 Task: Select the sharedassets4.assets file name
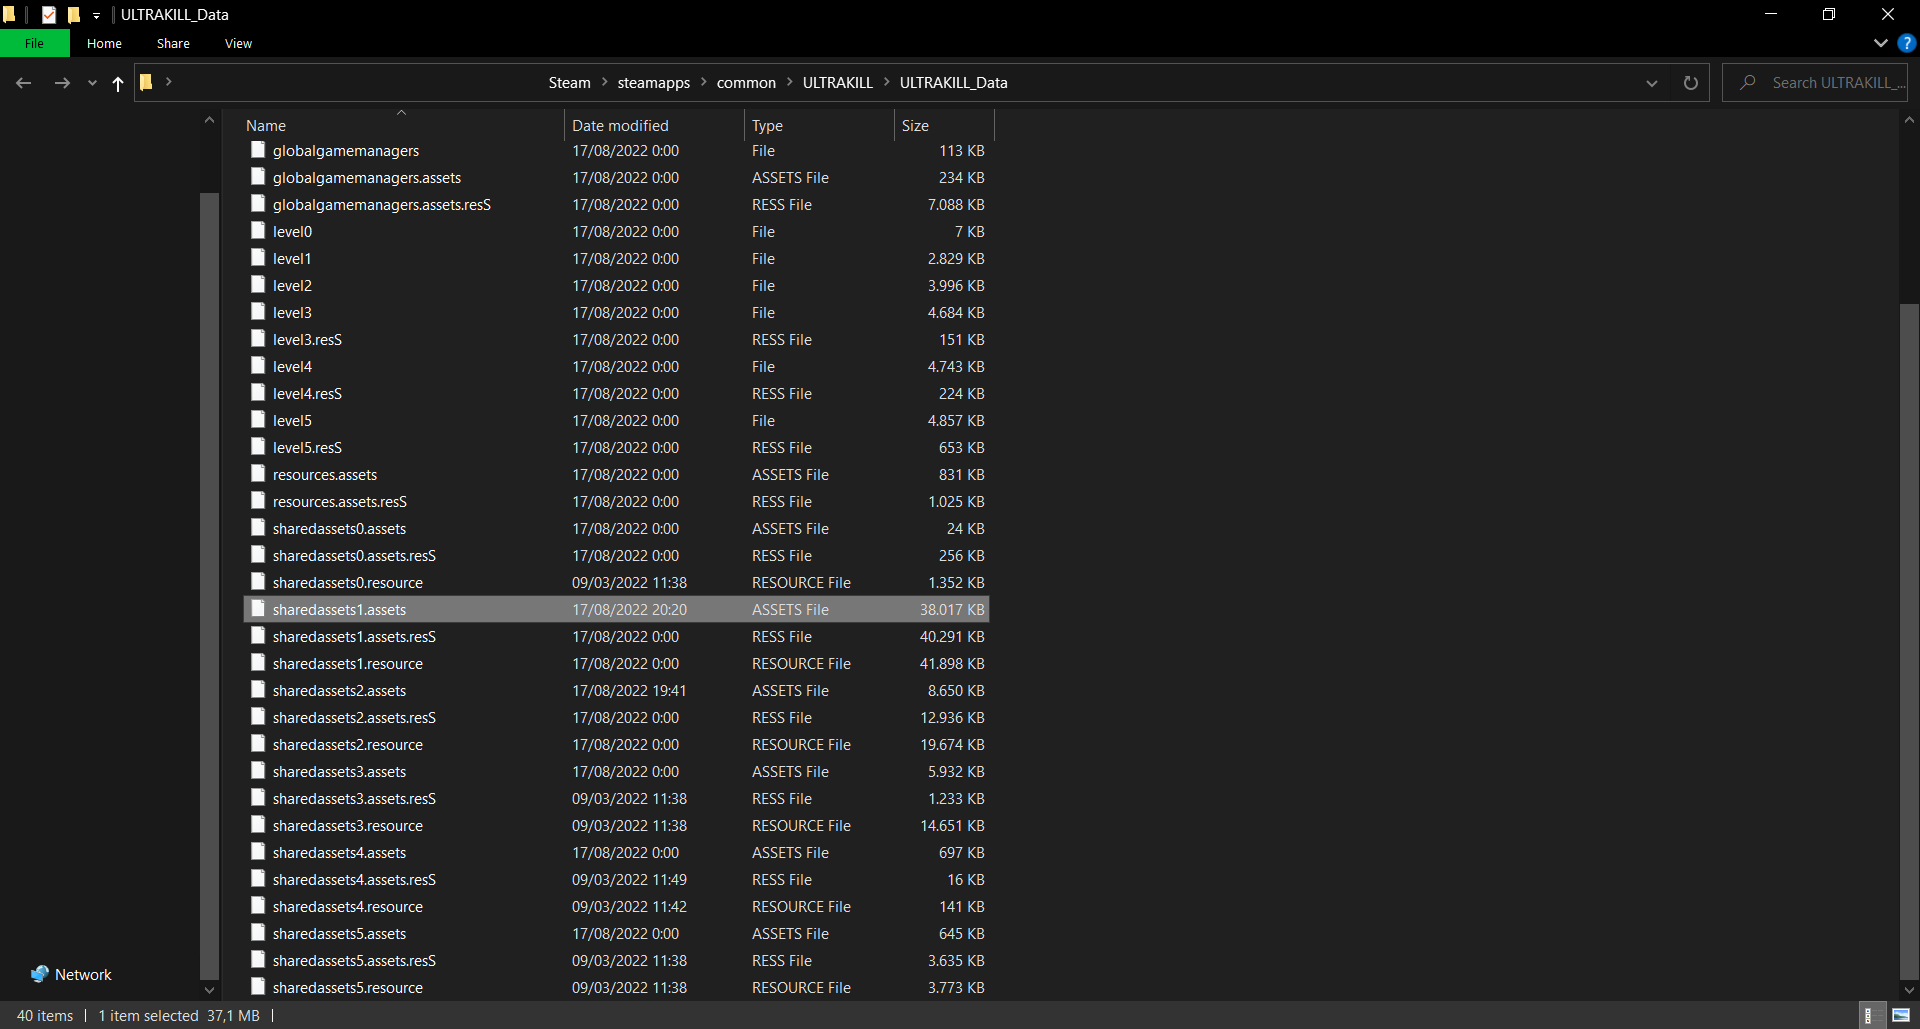pyautogui.click(x=339, y=853)
